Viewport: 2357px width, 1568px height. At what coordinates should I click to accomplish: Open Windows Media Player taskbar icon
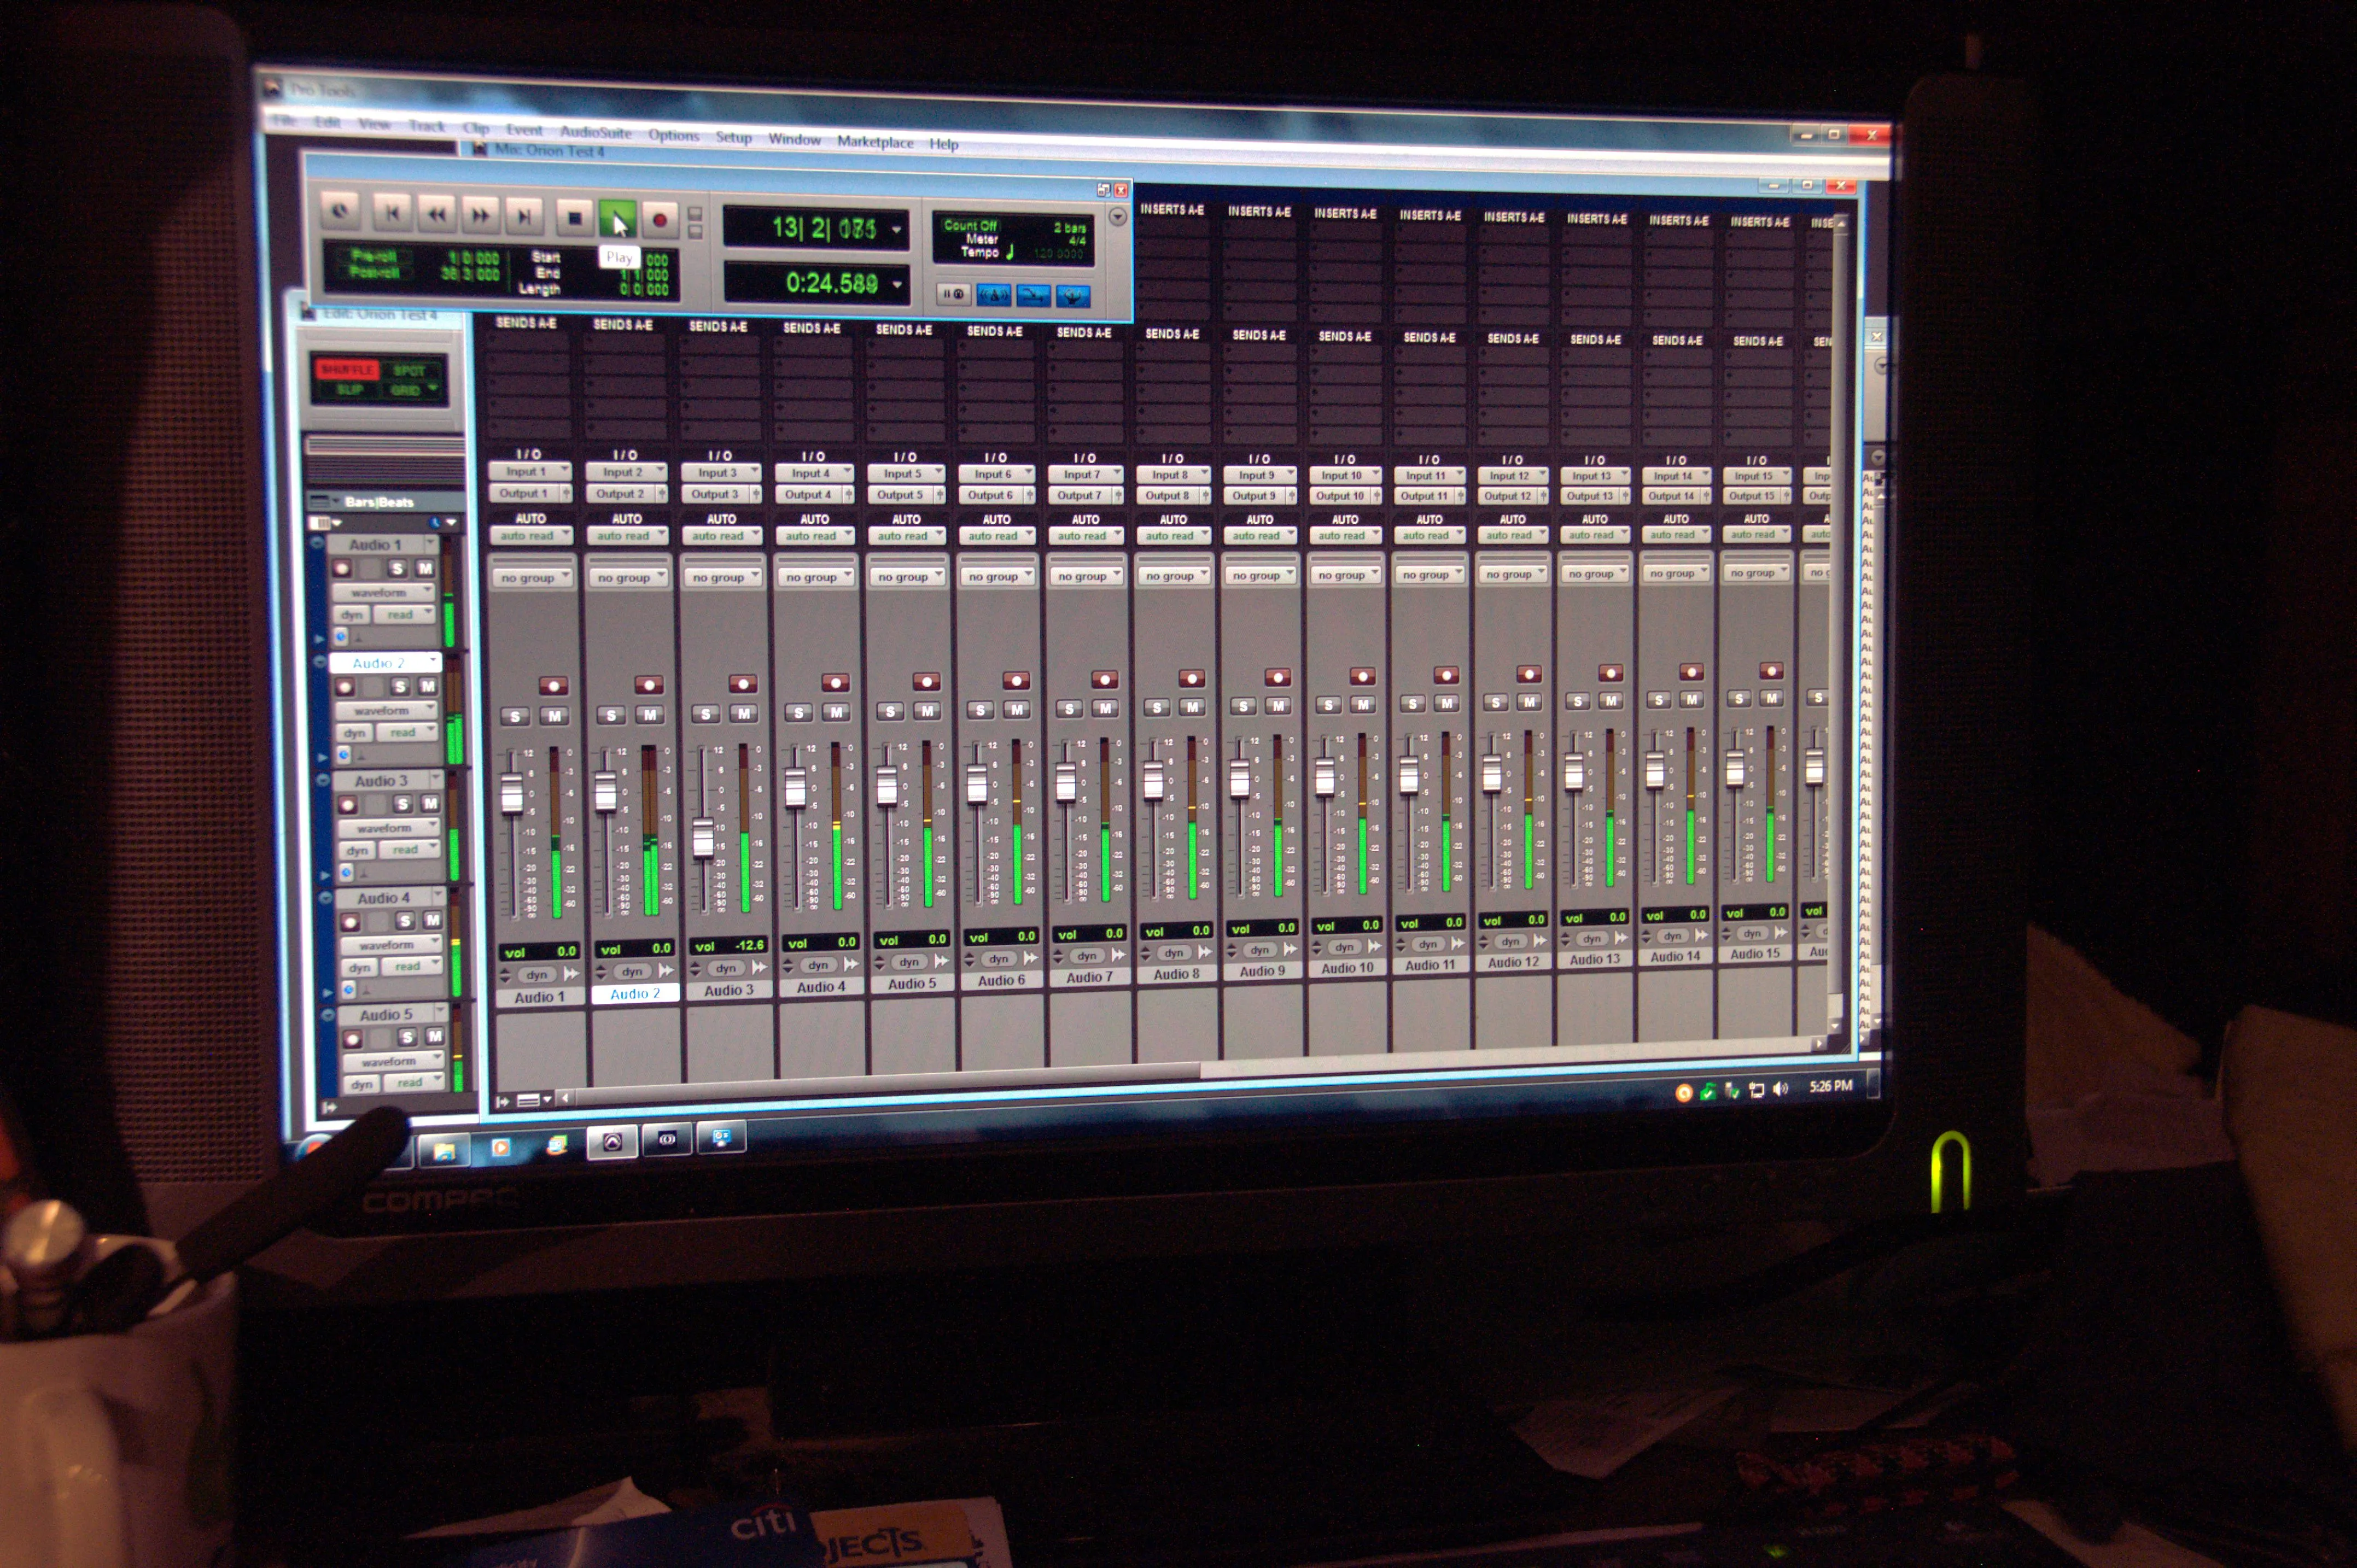[x=500, y=1148]
